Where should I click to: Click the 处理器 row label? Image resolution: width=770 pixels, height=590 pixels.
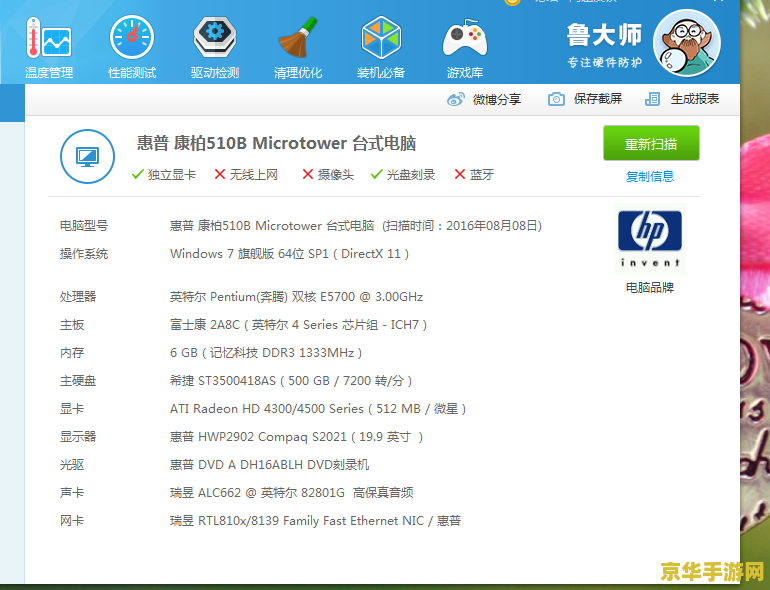coord(78,297)
